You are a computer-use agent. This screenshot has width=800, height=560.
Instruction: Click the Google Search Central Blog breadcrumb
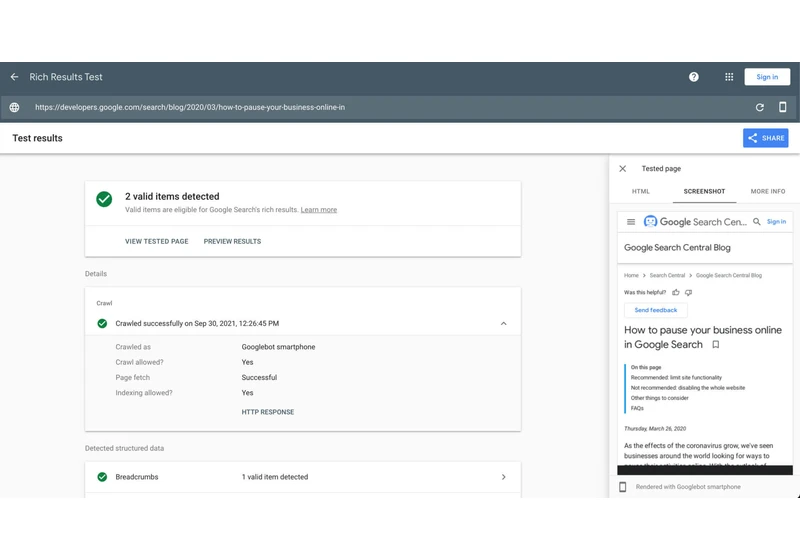click(729, 275)
